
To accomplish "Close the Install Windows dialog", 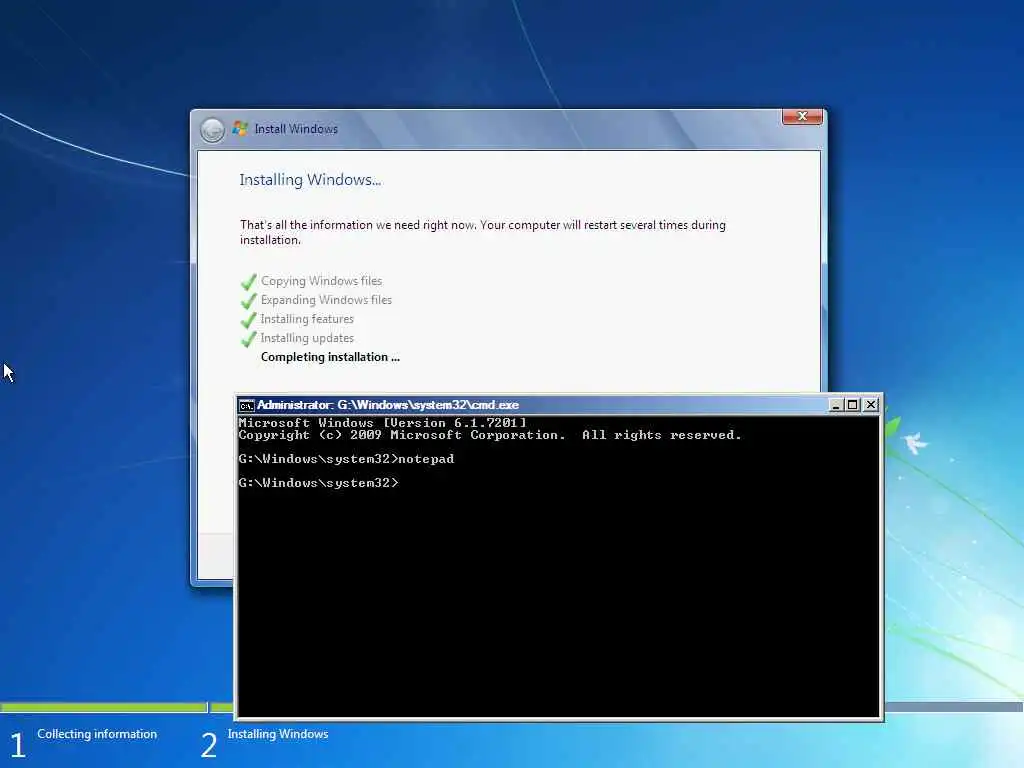I will [802, 117].
